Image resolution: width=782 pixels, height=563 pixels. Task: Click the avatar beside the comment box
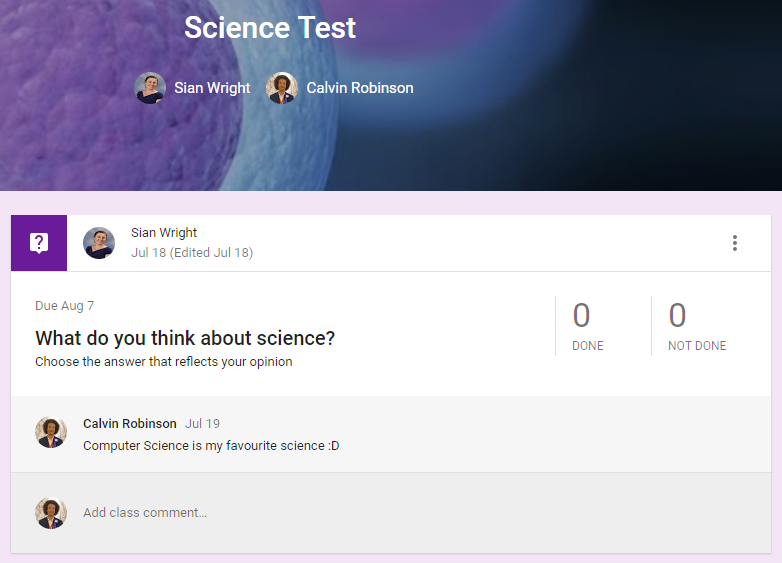point(51,513)
